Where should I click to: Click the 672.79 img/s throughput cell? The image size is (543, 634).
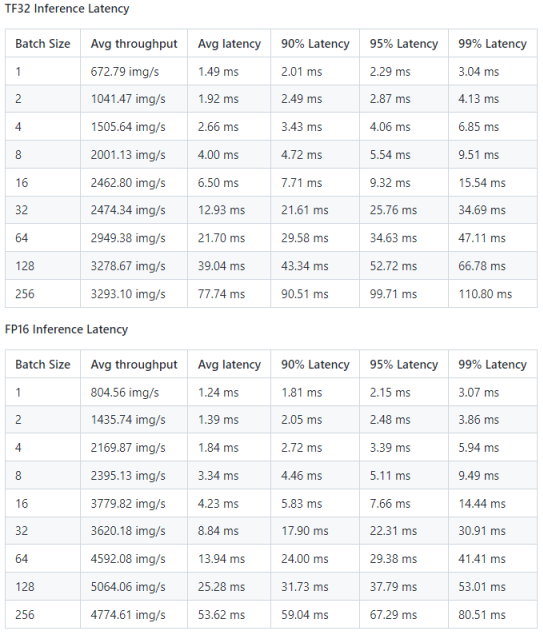tap(134, 71)
